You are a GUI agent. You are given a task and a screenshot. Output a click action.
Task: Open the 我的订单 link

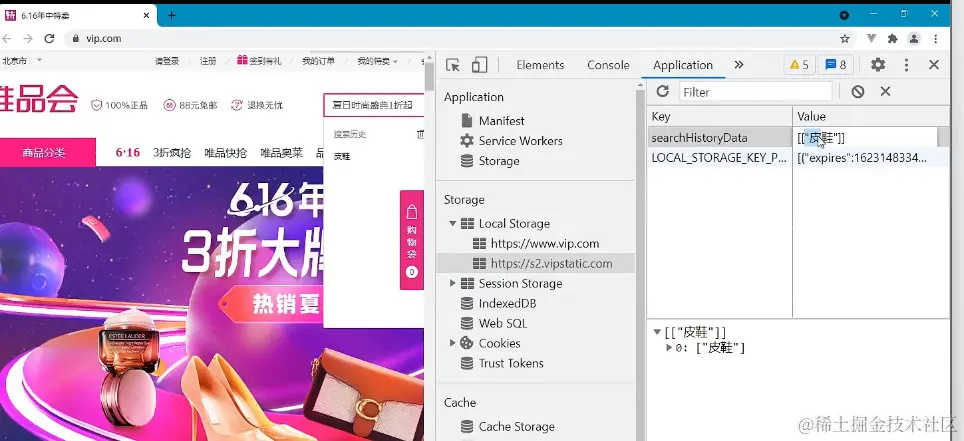pos(318,61)
